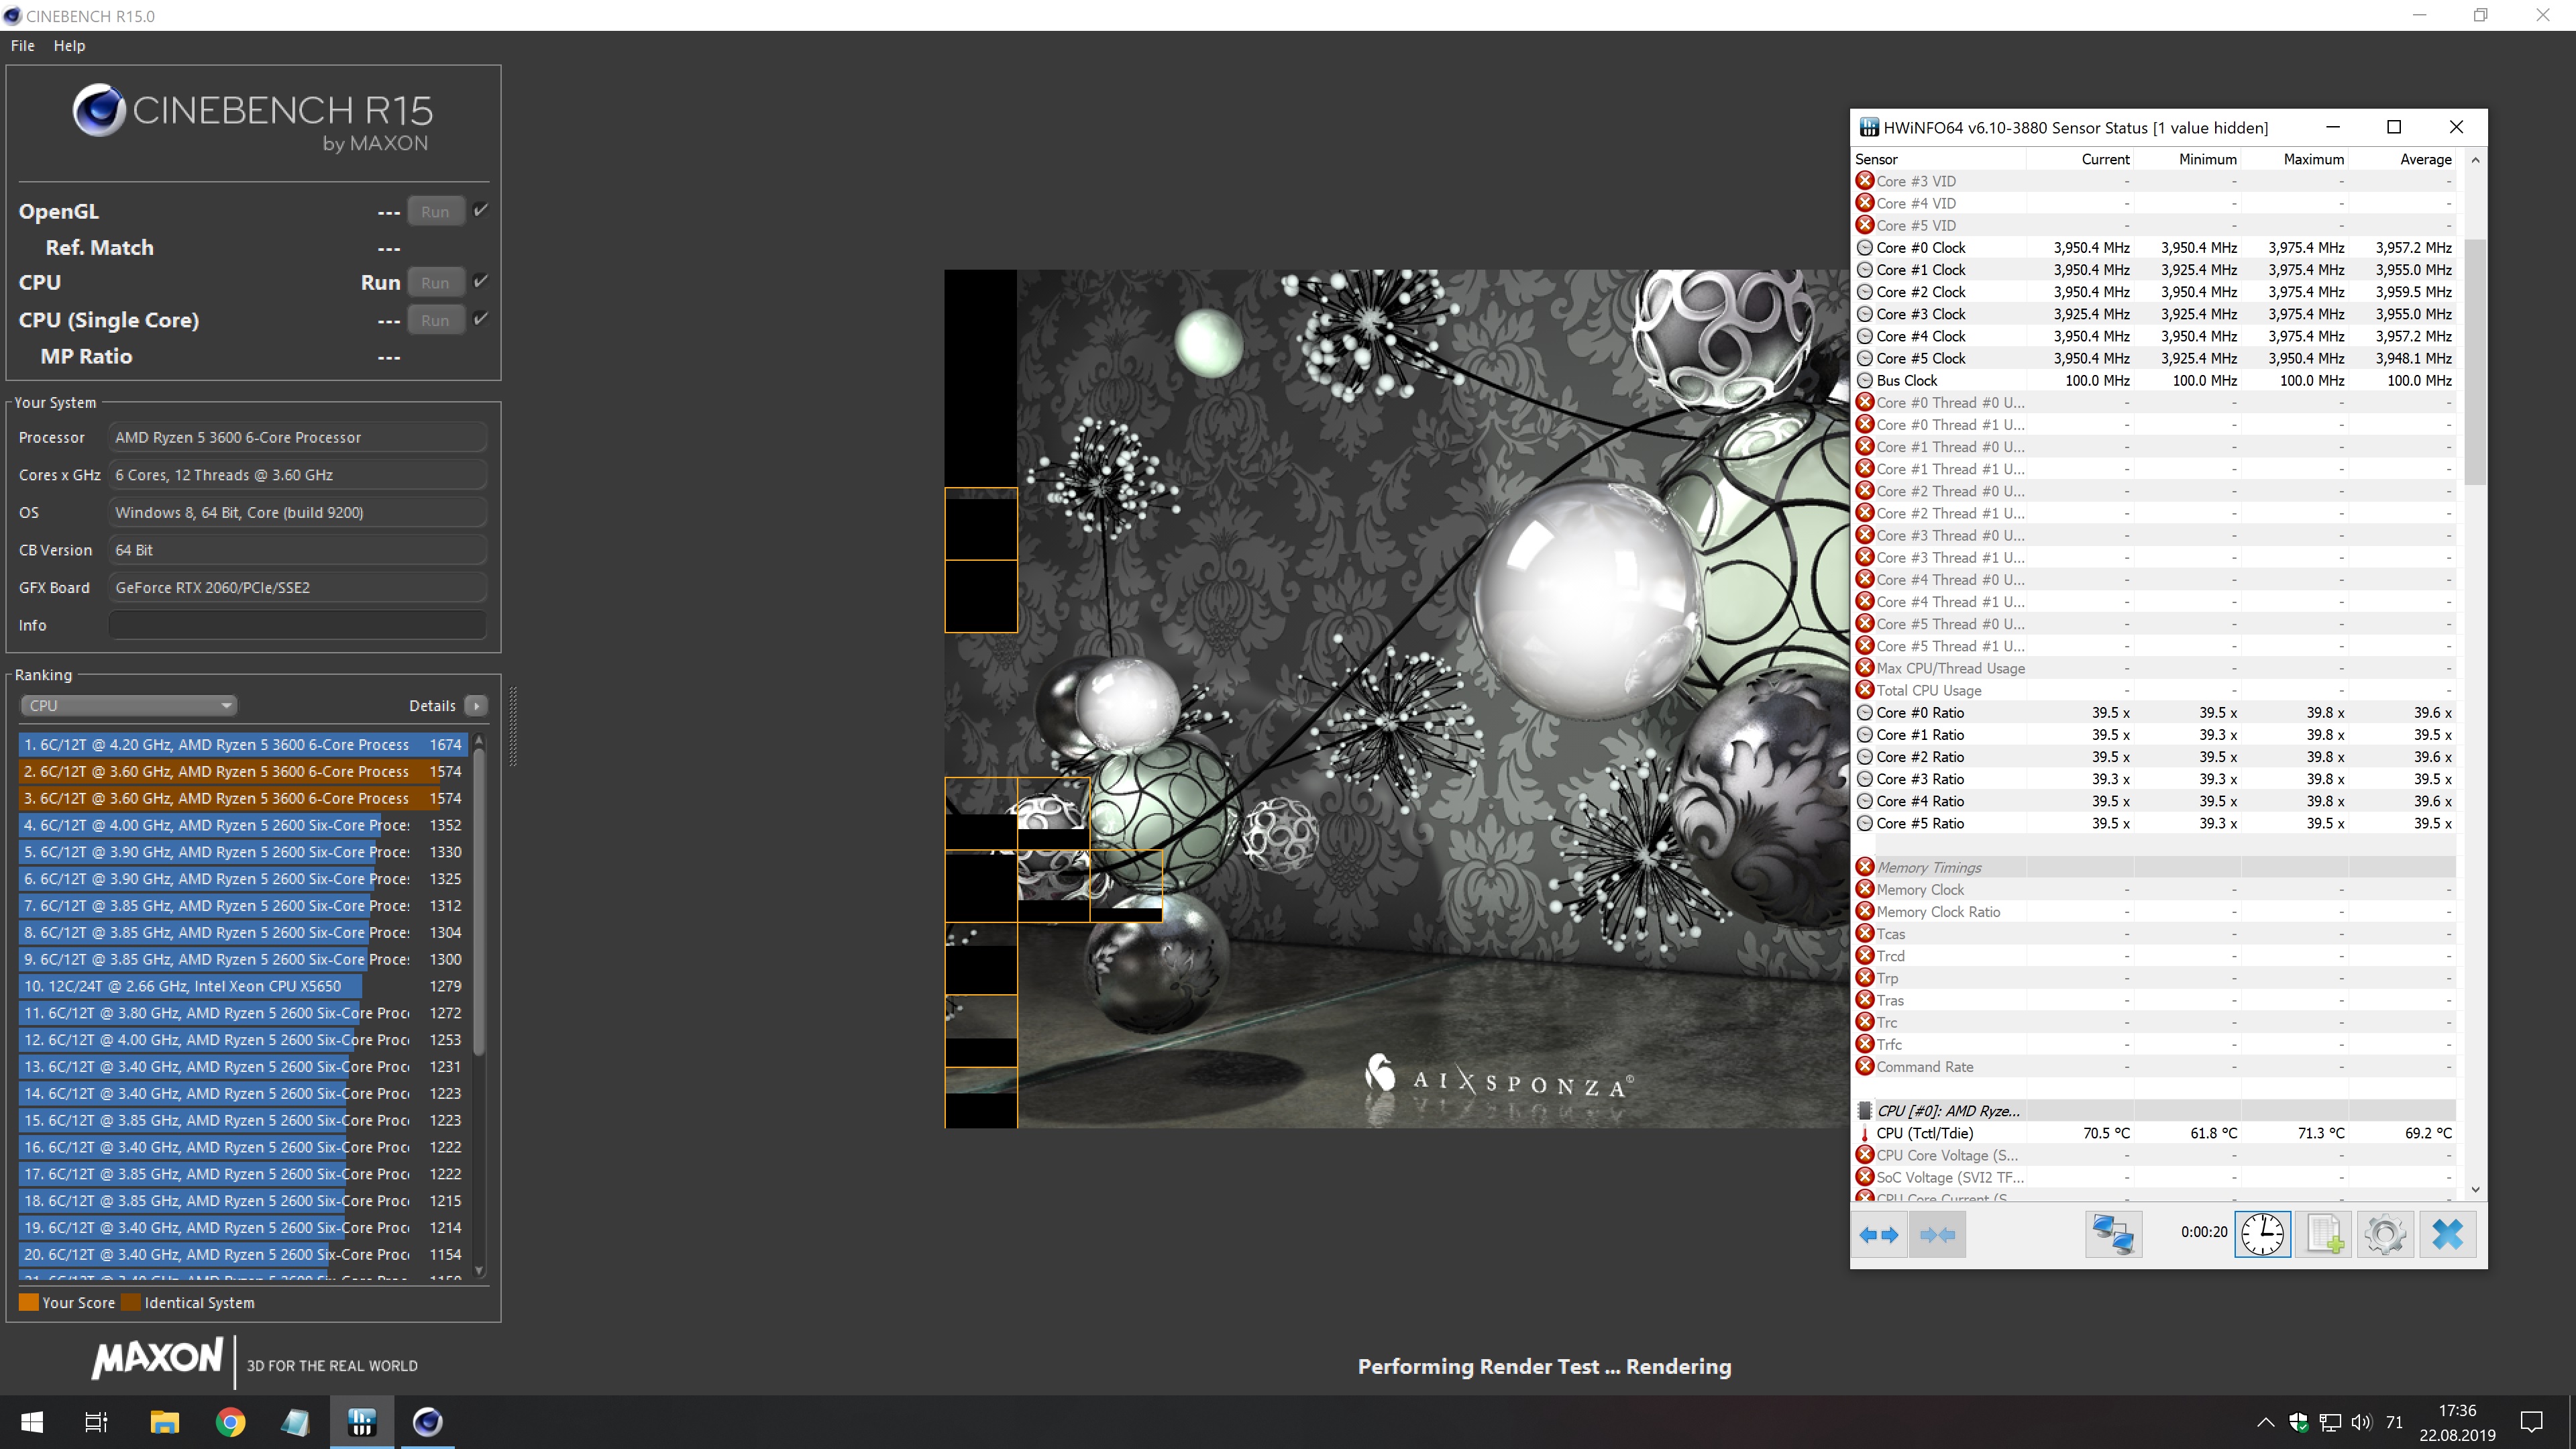This screenshot has width=2576, height=1449.
Task: Toggle the OpenGL test checkmark
Action: click(481, 210)
